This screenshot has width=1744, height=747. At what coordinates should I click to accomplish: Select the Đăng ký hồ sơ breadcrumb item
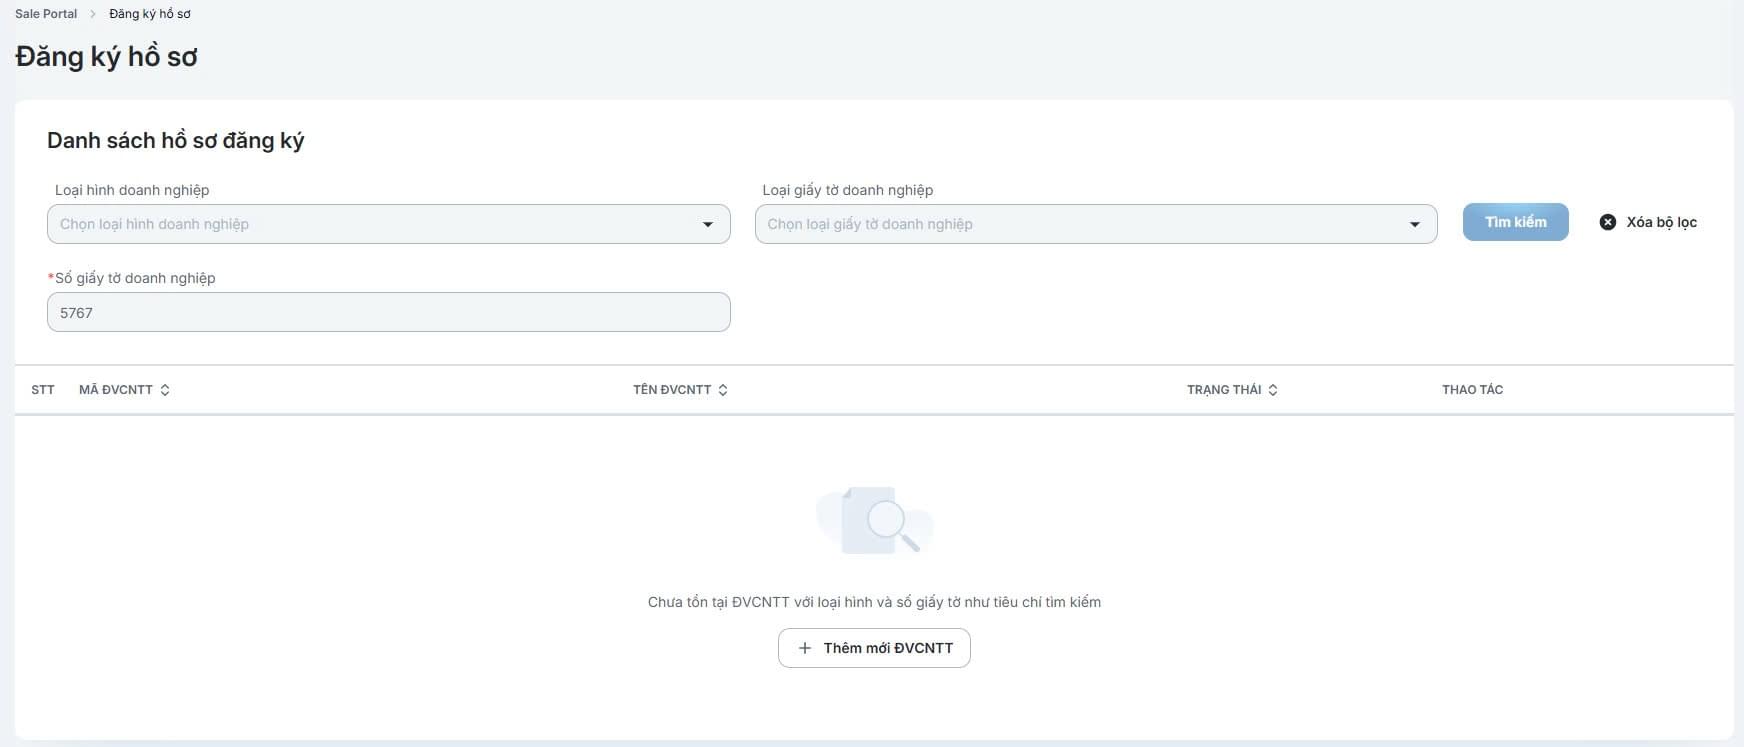click(x=150, y=14)
